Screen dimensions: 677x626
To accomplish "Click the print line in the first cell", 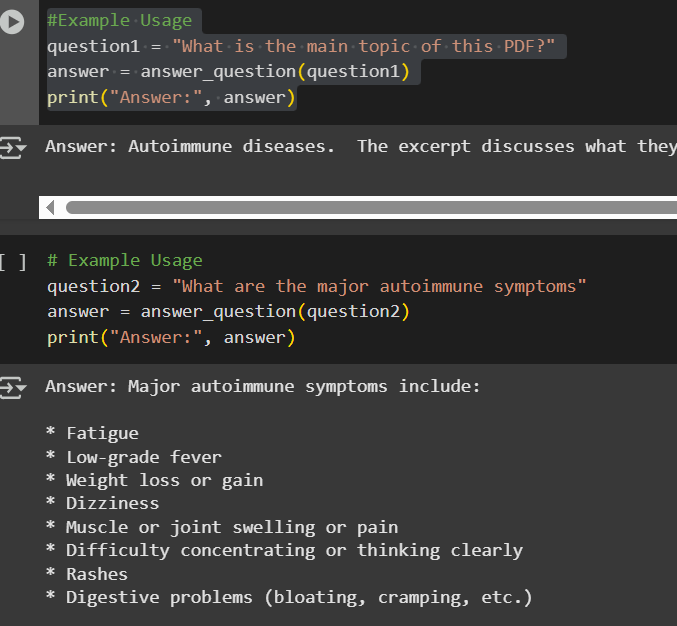I will (x=171, y=98).
